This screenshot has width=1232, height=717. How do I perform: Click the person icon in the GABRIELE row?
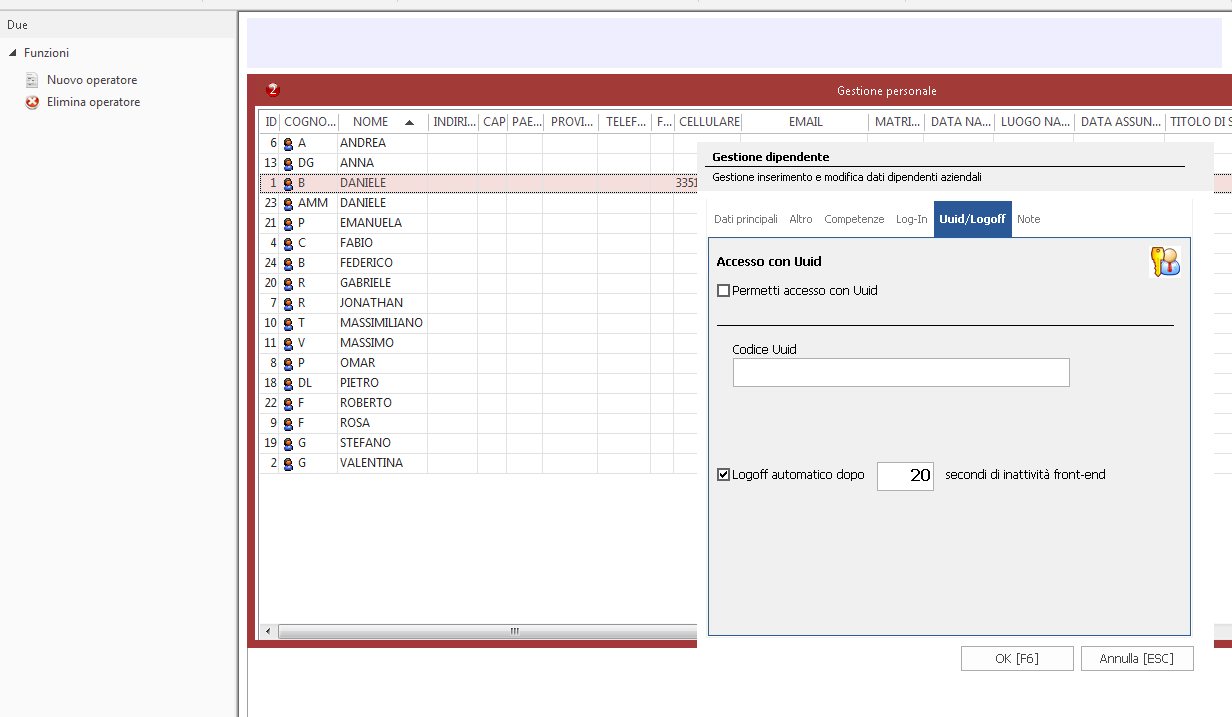288,284
